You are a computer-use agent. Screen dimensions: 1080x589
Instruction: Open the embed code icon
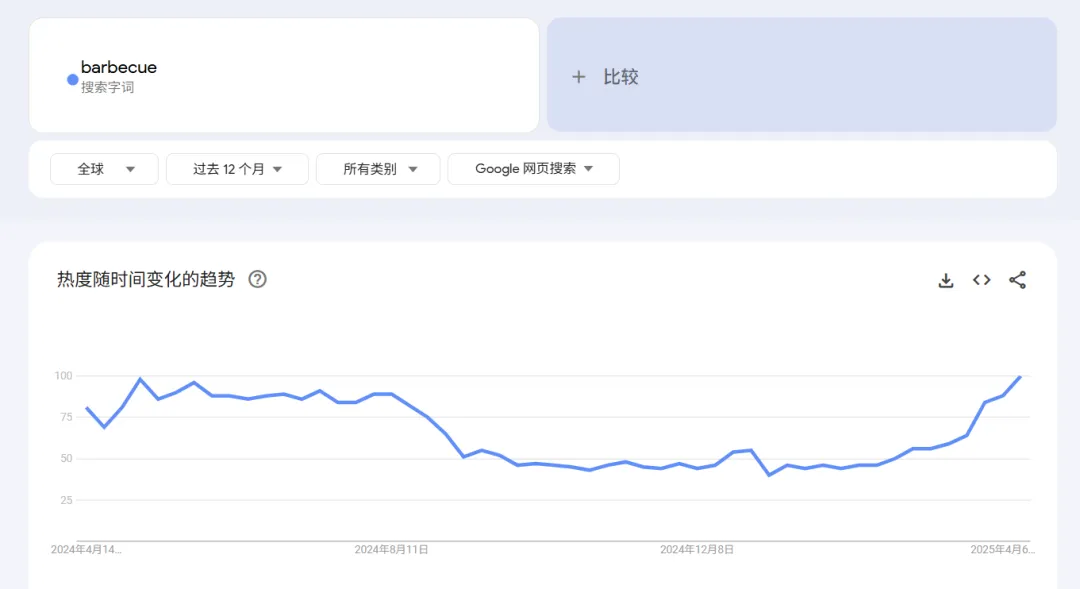click(x=982, y=280)
